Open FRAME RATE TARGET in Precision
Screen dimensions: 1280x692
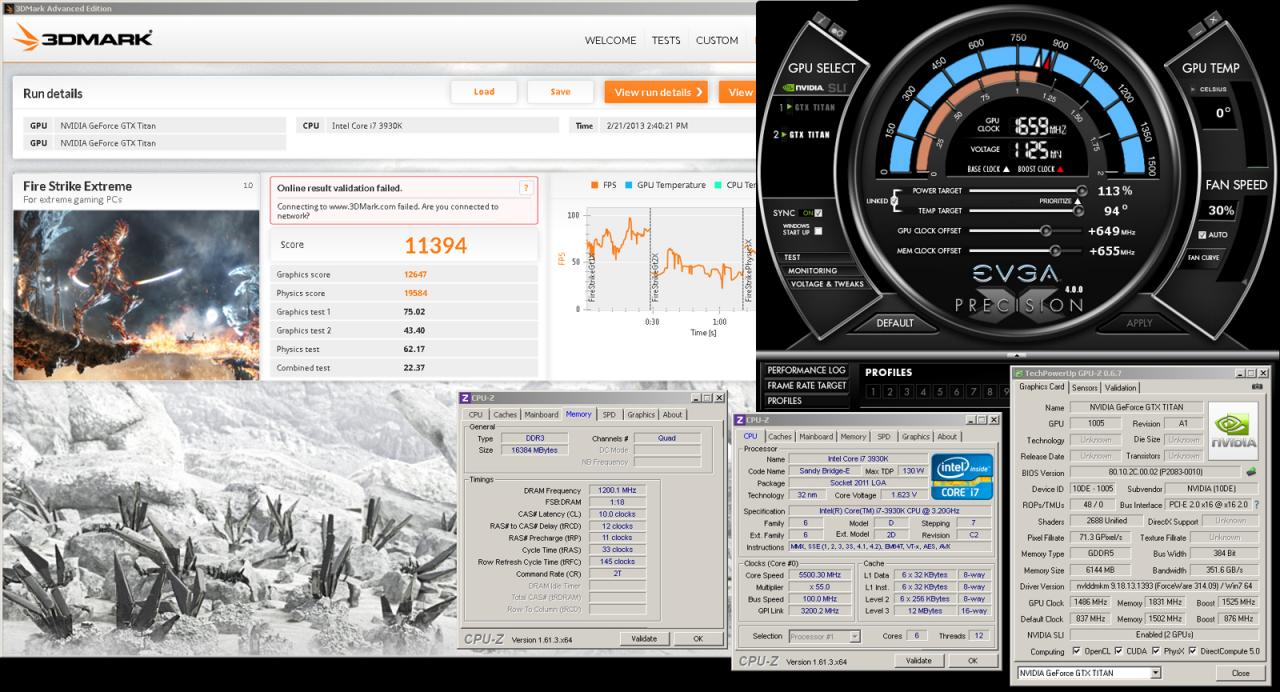[x=806, y=385]
